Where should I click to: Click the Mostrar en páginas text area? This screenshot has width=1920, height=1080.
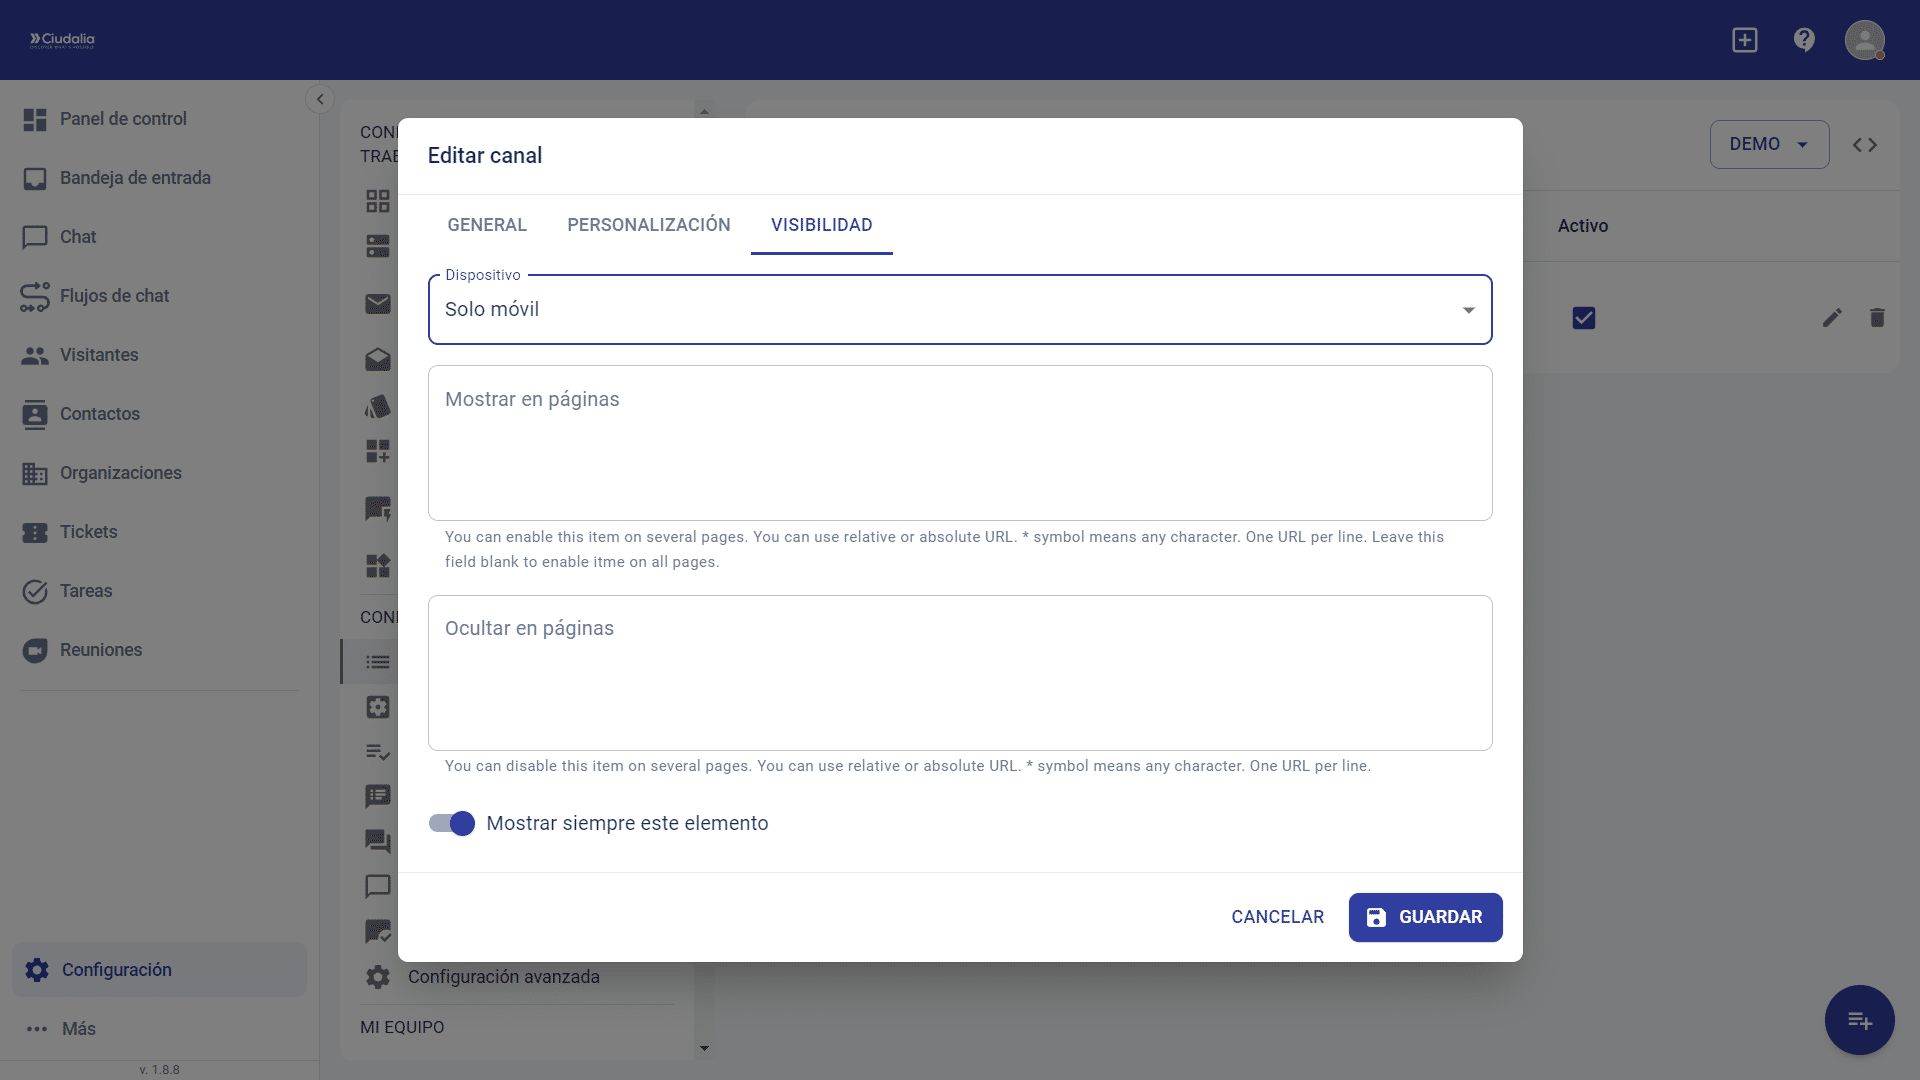click(x=959, y=443)
